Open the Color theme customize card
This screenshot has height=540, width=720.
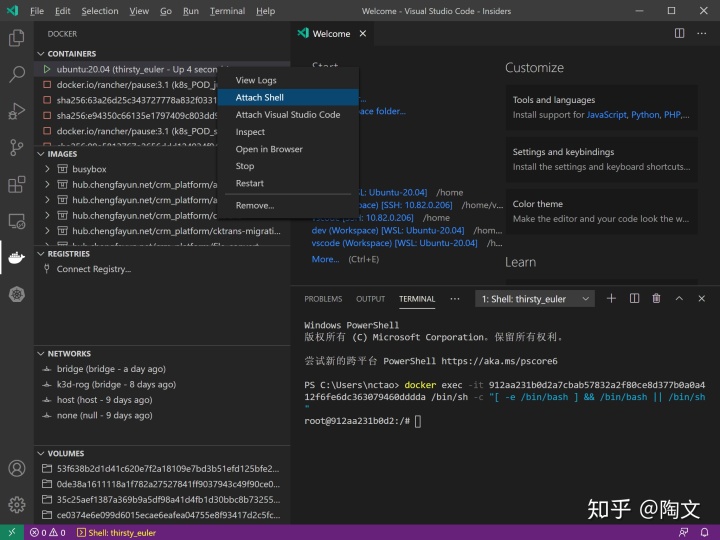[x=602, y=211]
